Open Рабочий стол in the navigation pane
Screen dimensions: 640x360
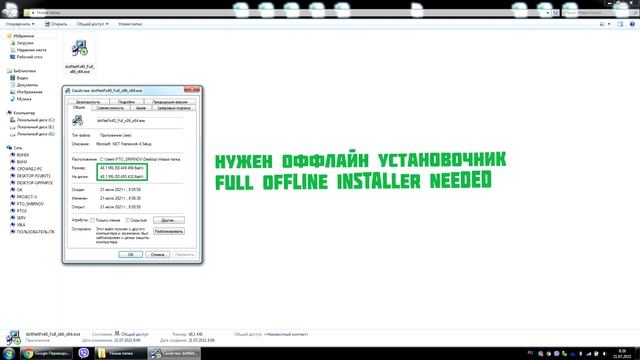coord(29,57)
